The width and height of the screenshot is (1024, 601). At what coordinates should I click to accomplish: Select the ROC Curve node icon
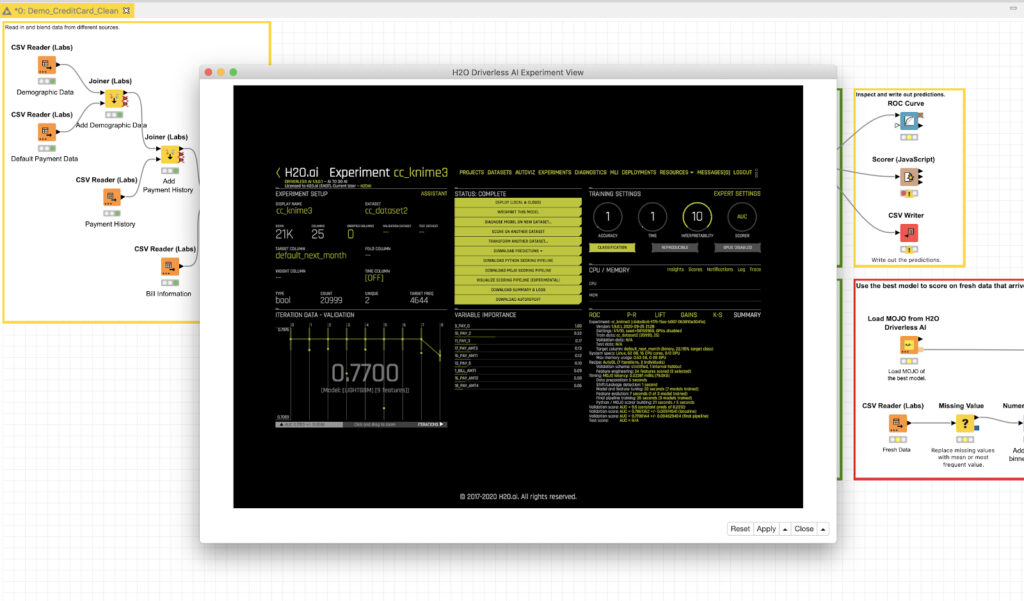[x=909, y=122]
